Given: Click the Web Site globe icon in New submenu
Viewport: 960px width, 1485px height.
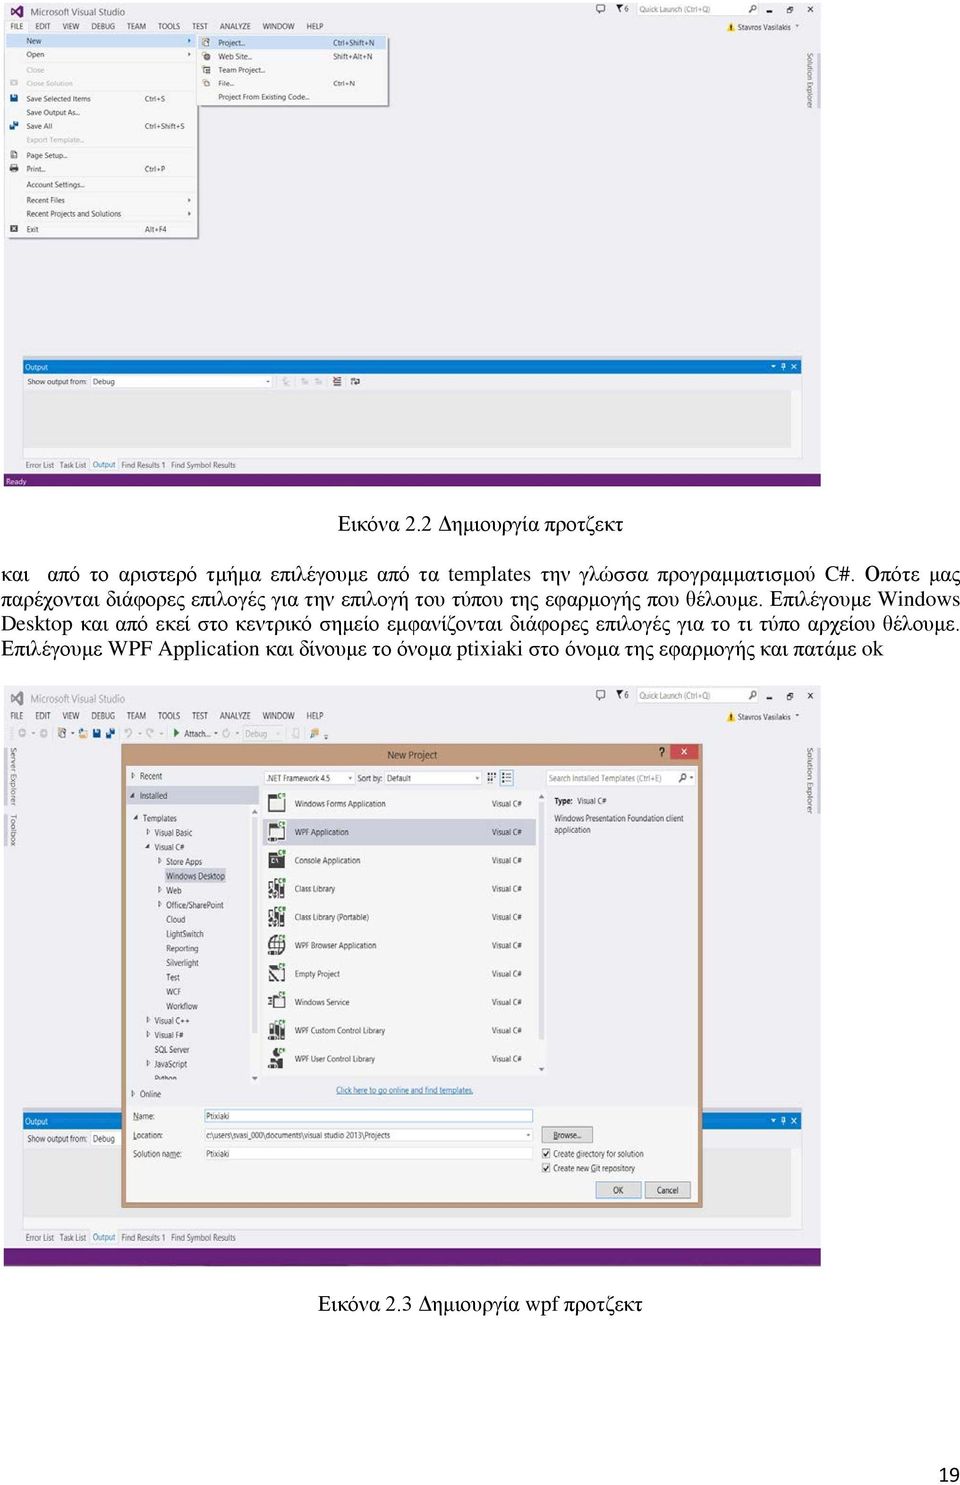Looking at the screenshot, I should (x=206, y=56).
